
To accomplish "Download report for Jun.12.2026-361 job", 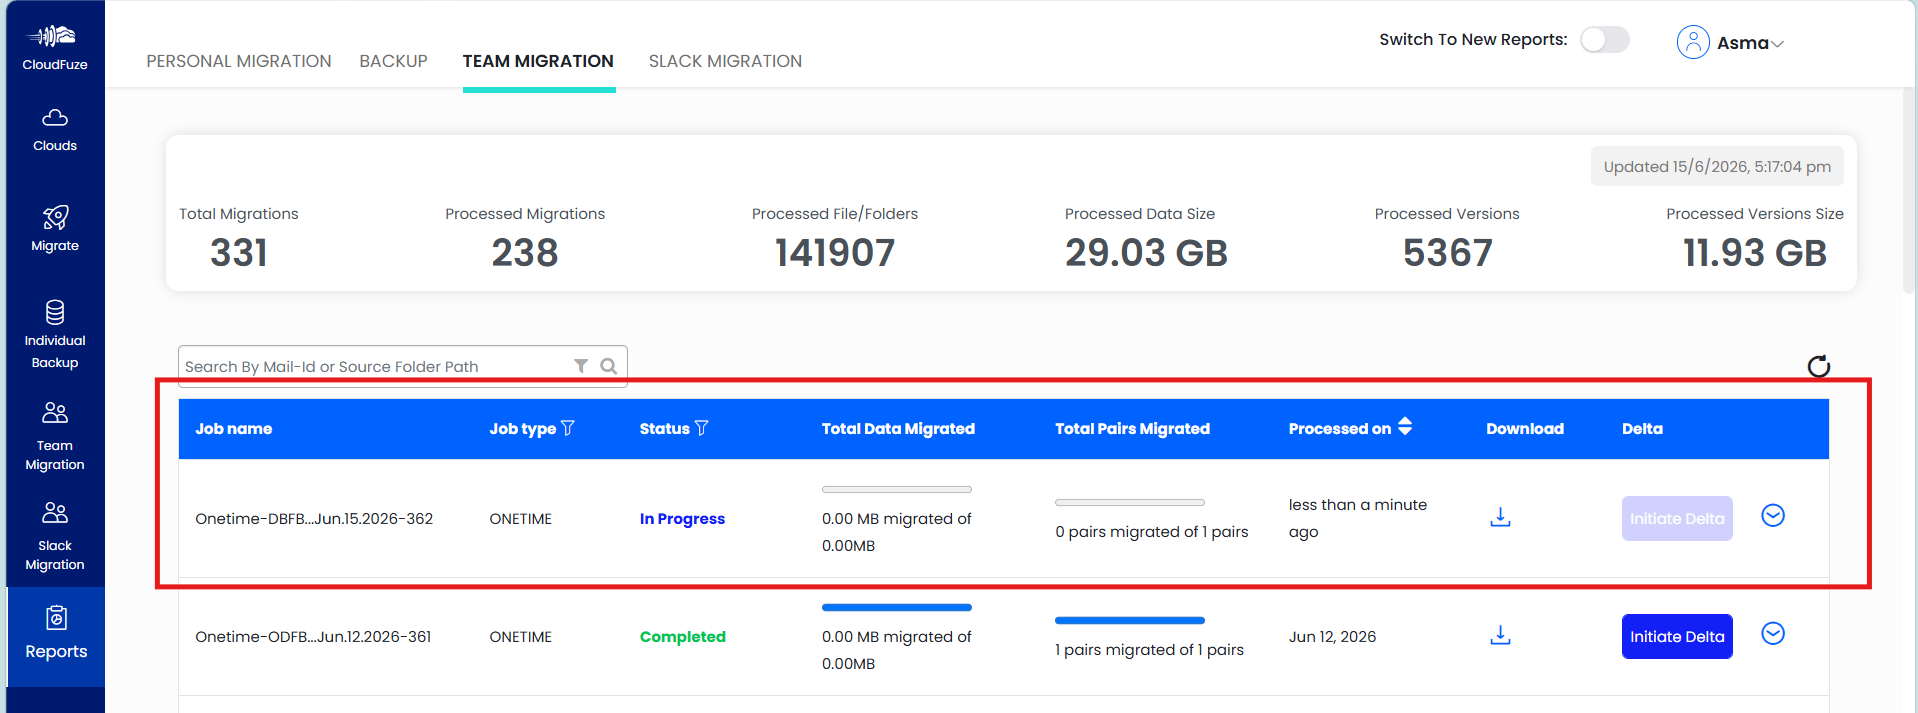I will [x=1500, y=635].
